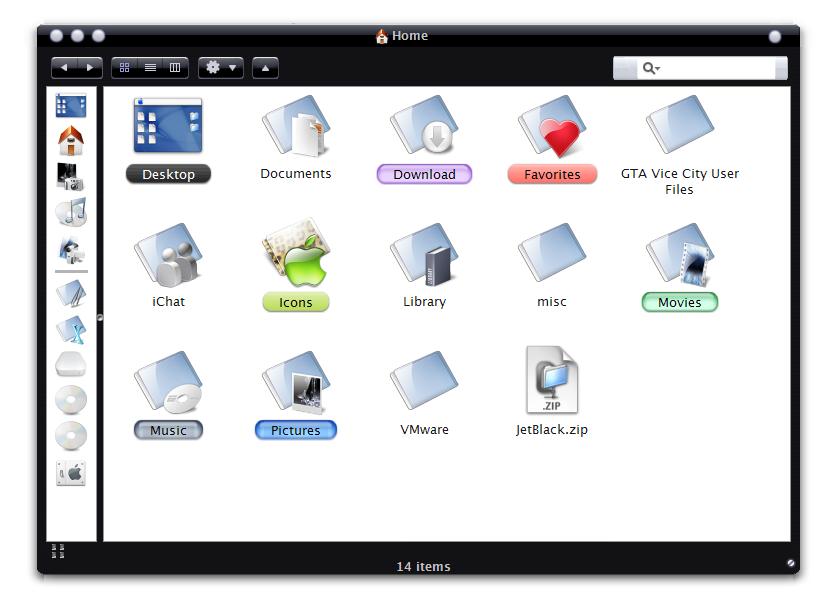Click the Desktop shortcut at sidebar top
Image resolution: width=829 pixels, height=601 pixels.
pos(71,106)
